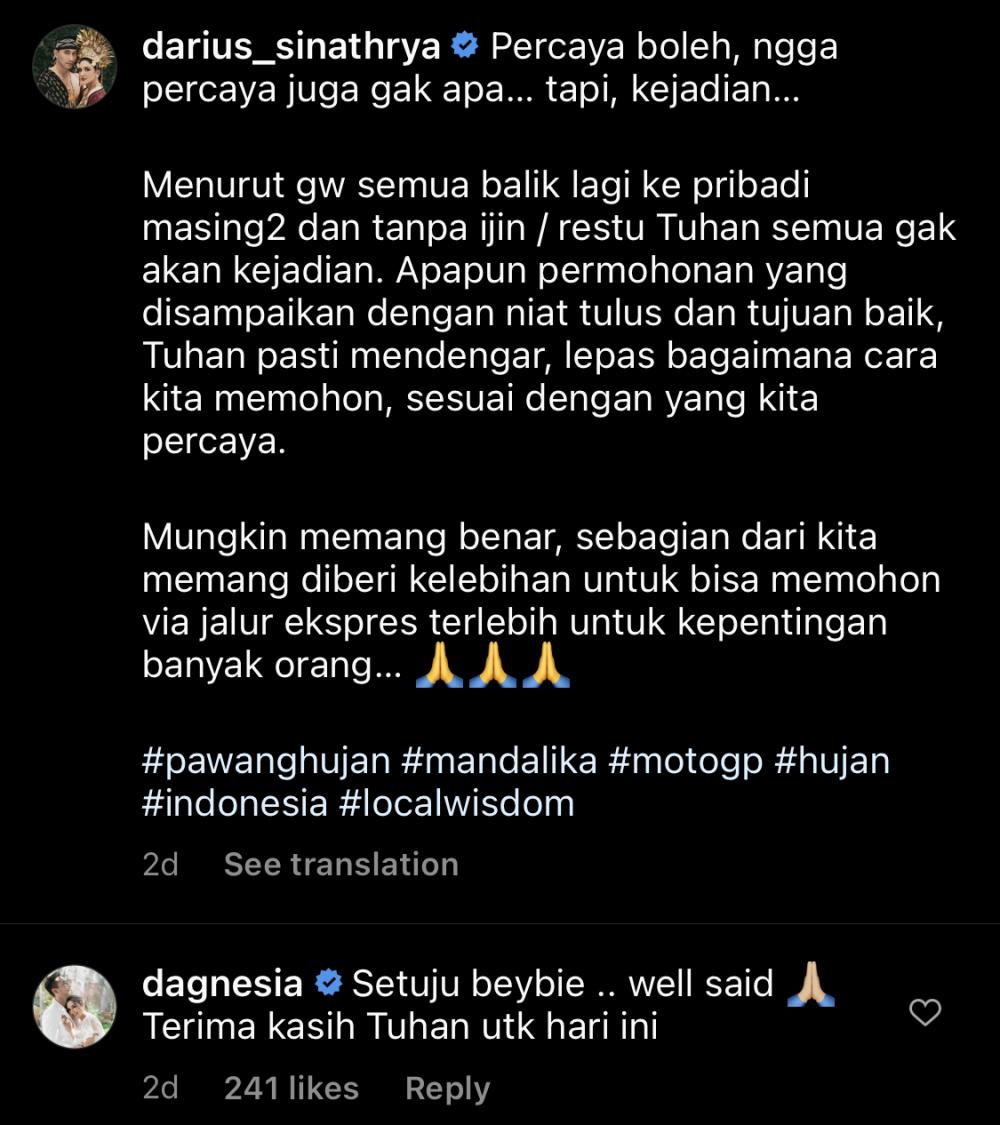Tap the praying hands emojis in the caption
Image resolution: width=1000 pixels, height=1125 pixels.
pyautogui.click(x=493, y=665)
